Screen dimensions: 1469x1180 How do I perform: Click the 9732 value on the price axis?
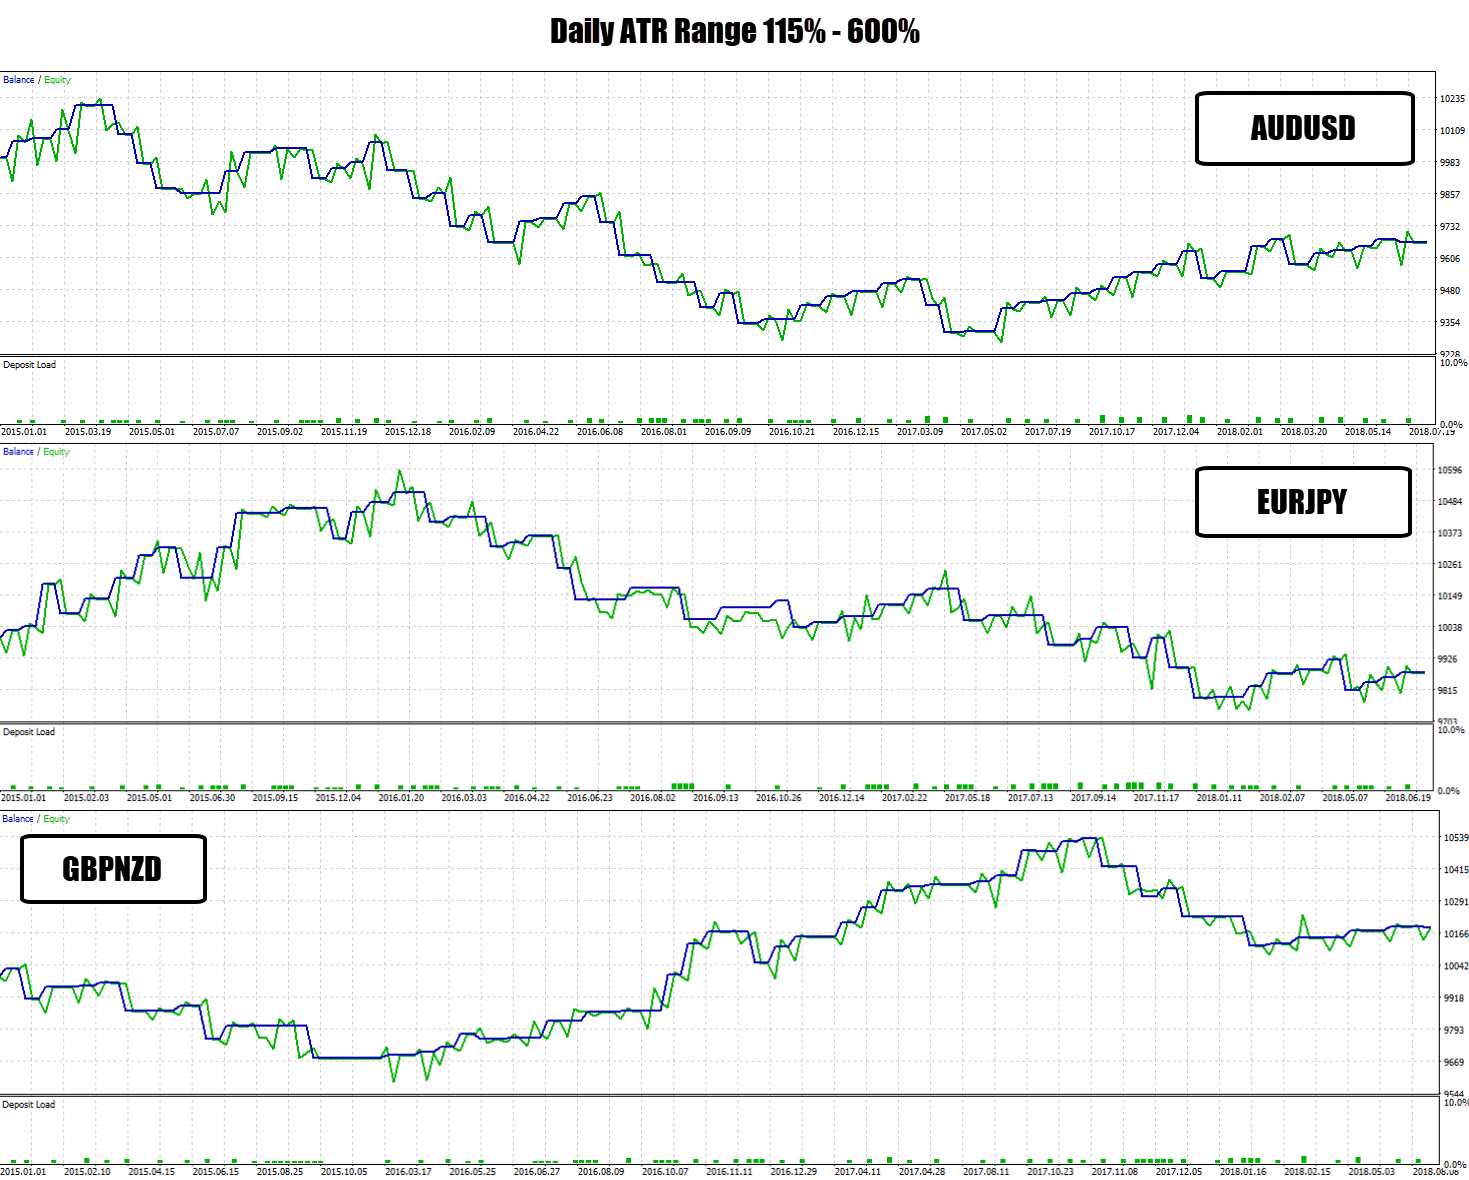click(1450, 227)
